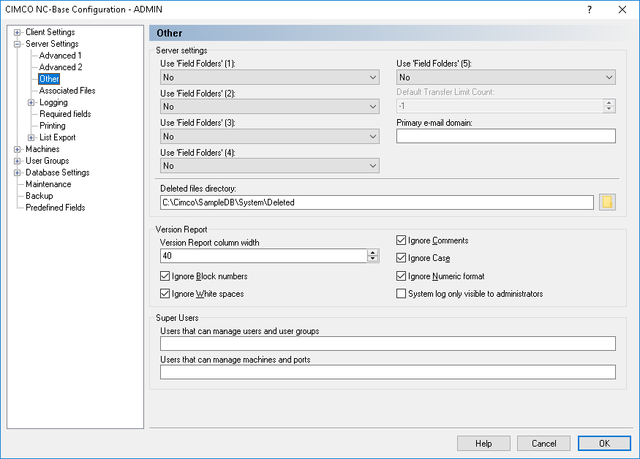Image resolution: width=640 pixels, height=459 pixels.
Task: Collapse the Server Settings tree node
Action: coord(17,44)
